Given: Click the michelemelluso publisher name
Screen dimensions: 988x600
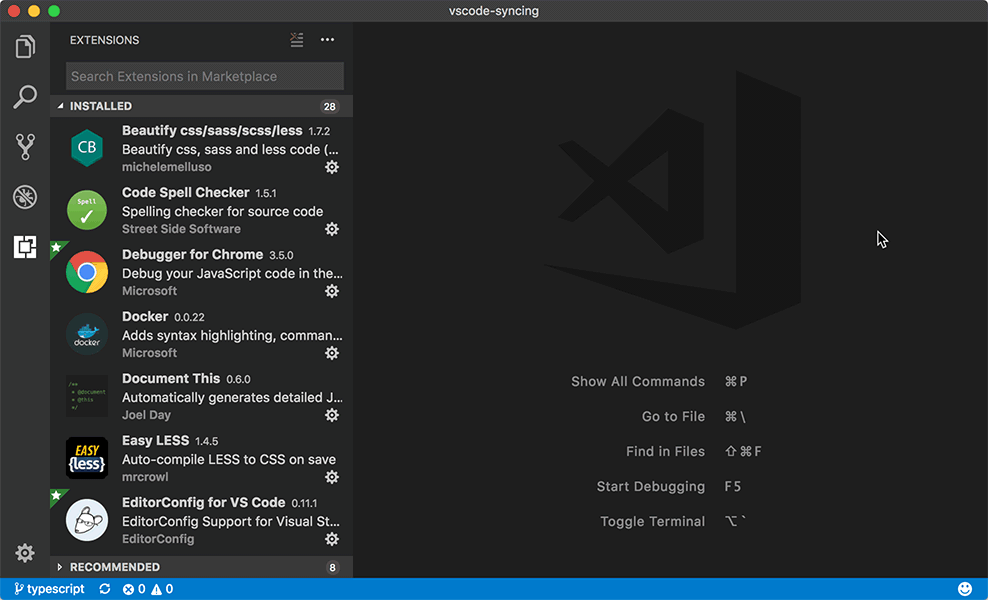Looking at the screenshot, I should click(x=167, y=167).
